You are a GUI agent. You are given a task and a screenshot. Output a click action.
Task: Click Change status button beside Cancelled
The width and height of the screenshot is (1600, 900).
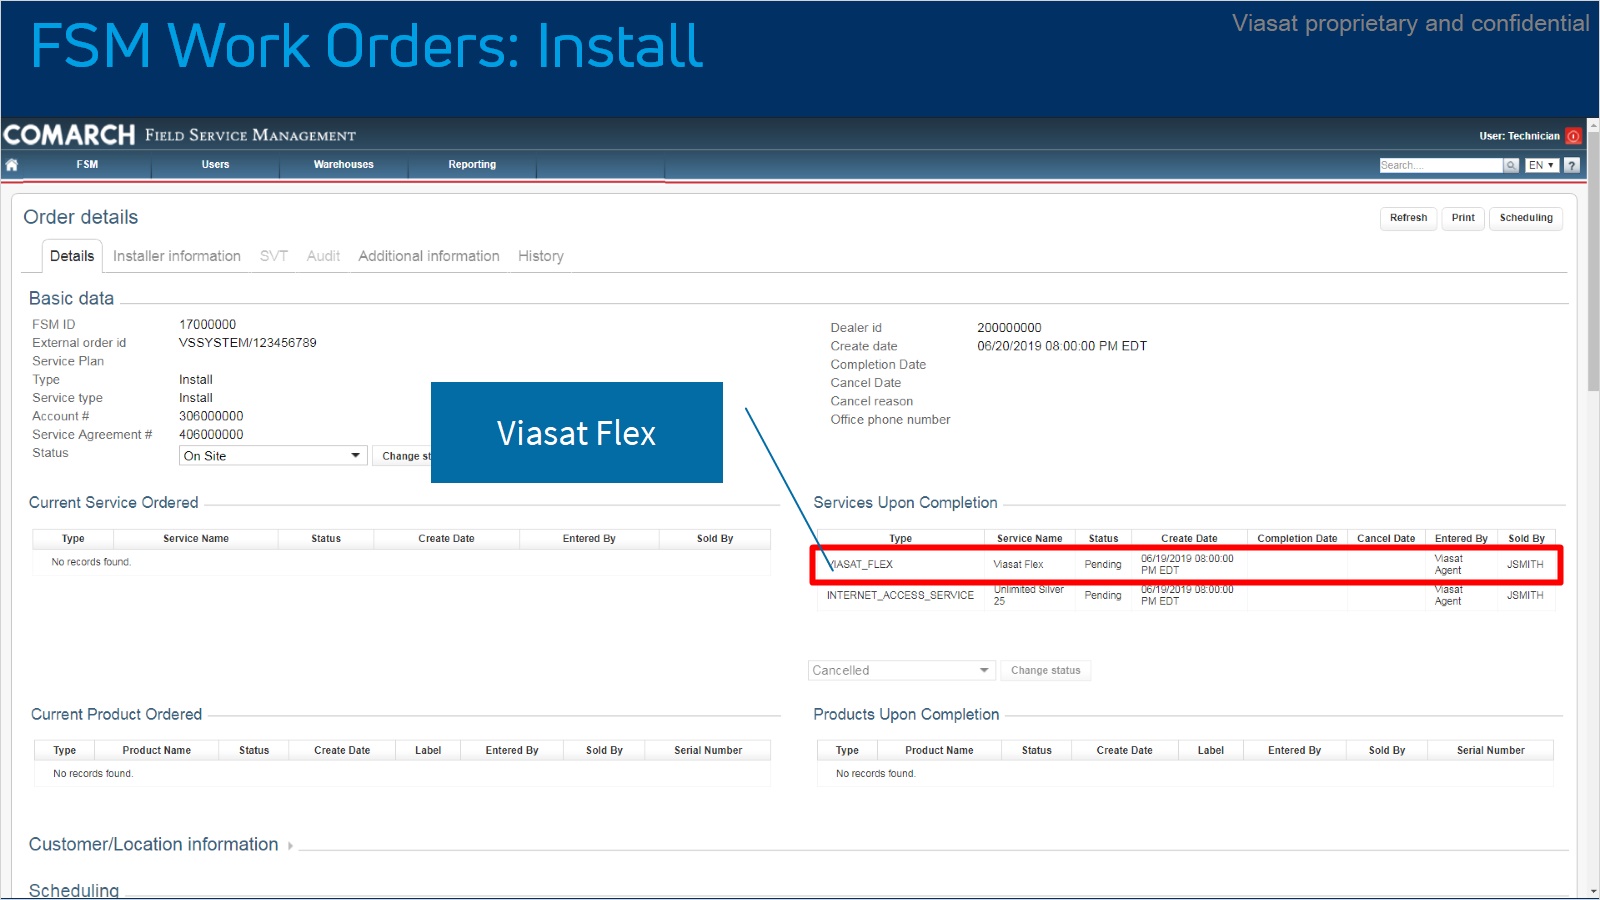(x=1046, y=670)
